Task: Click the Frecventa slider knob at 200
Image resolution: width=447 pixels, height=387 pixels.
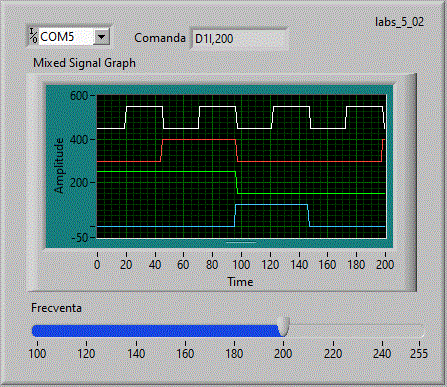Action: pyautogui.click(x=284, y=326)
